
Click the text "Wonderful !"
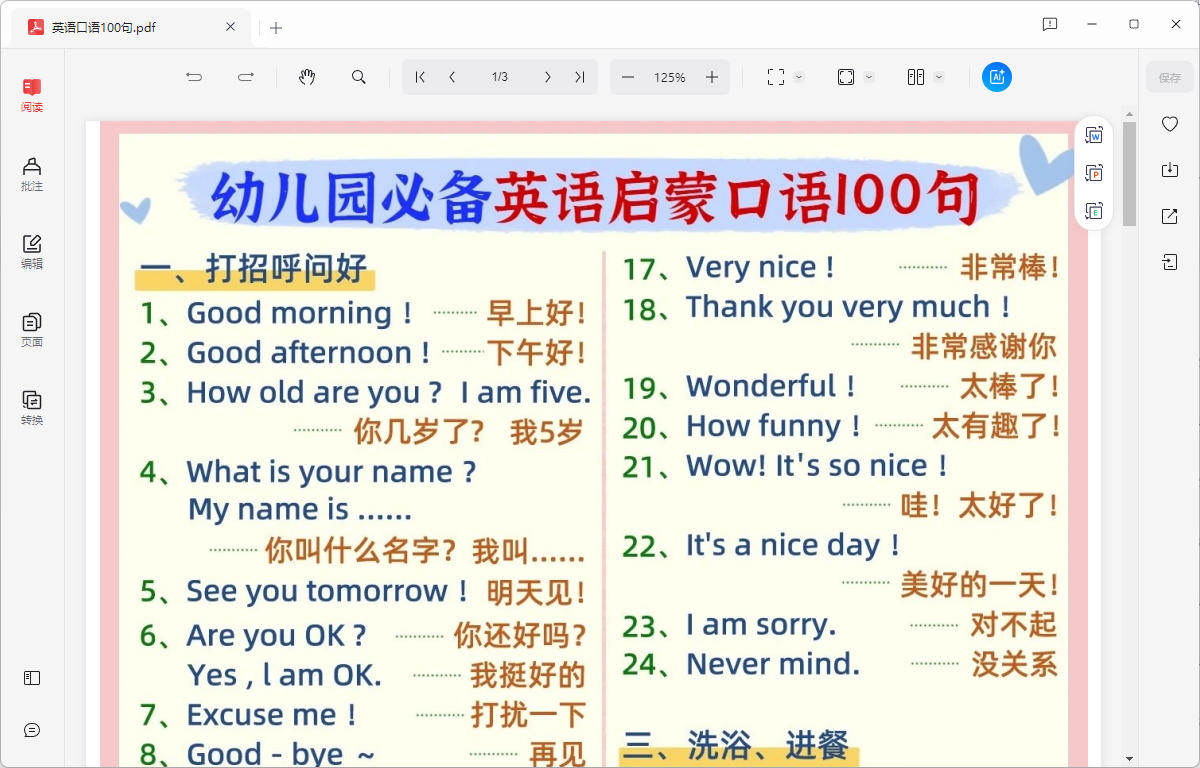(x=772, y=386)
